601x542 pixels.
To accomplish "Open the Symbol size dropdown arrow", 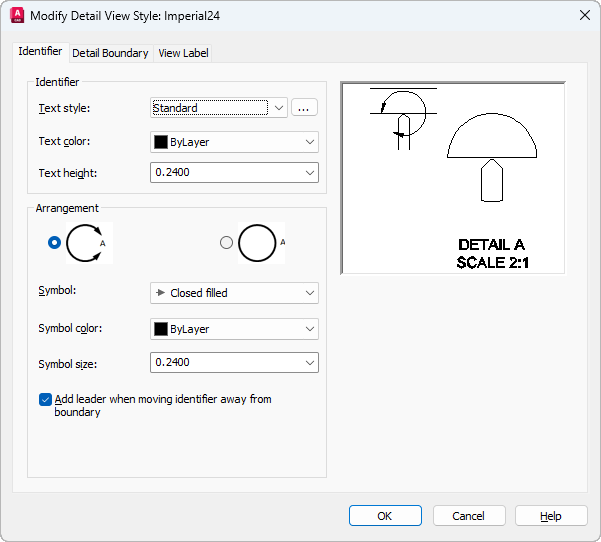I will (x=309, y=362).
